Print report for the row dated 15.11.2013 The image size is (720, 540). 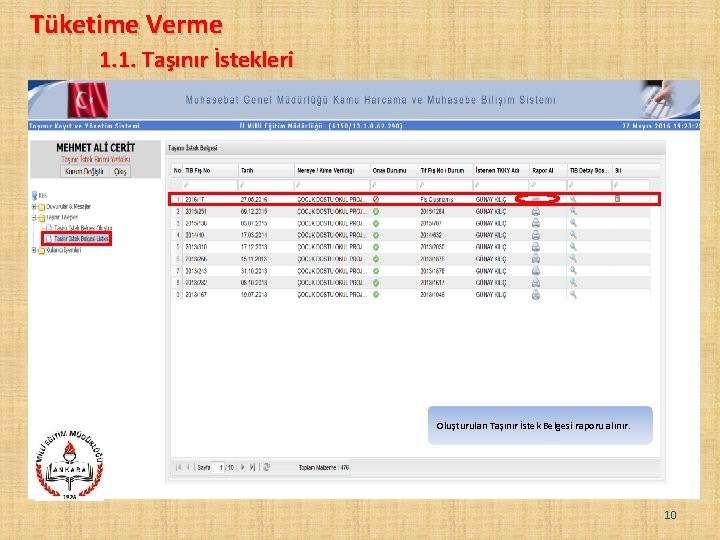[535, 259]
